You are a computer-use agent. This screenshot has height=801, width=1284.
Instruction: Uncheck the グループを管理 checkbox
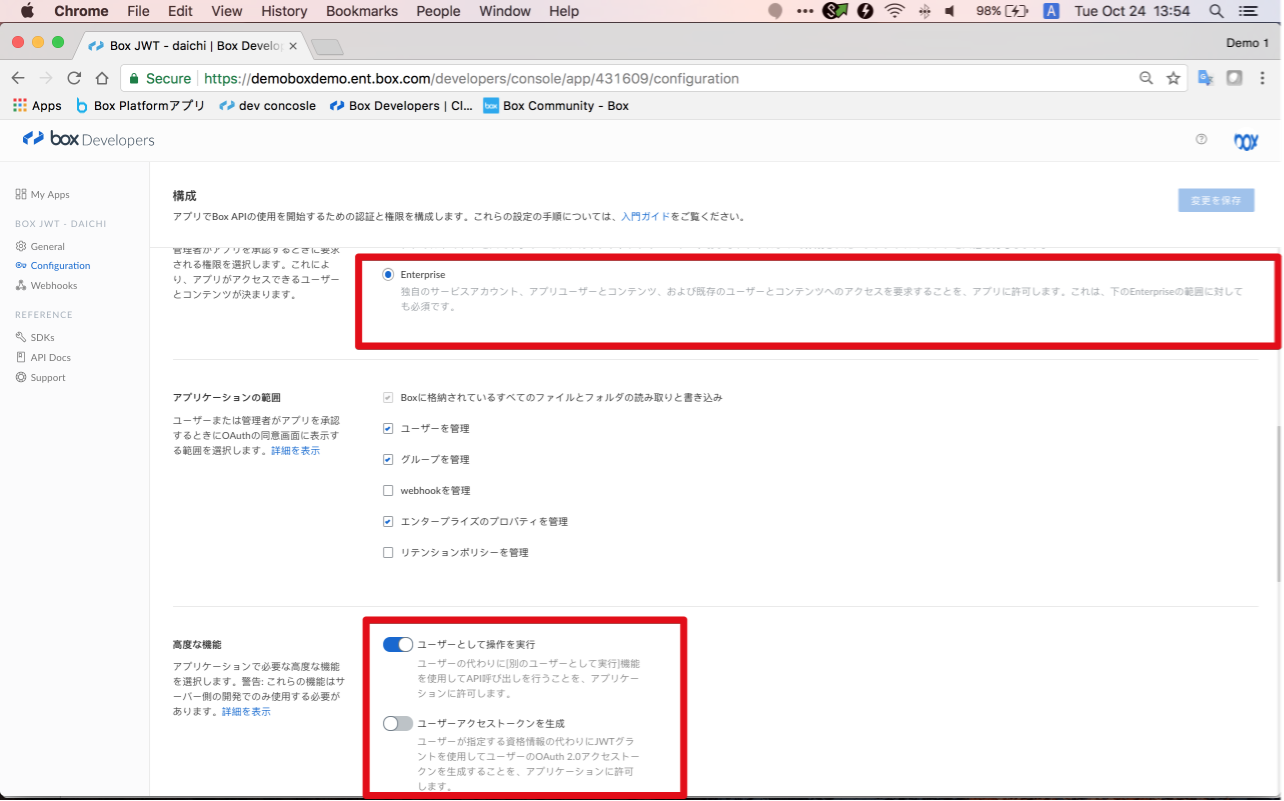click(388, 459)
